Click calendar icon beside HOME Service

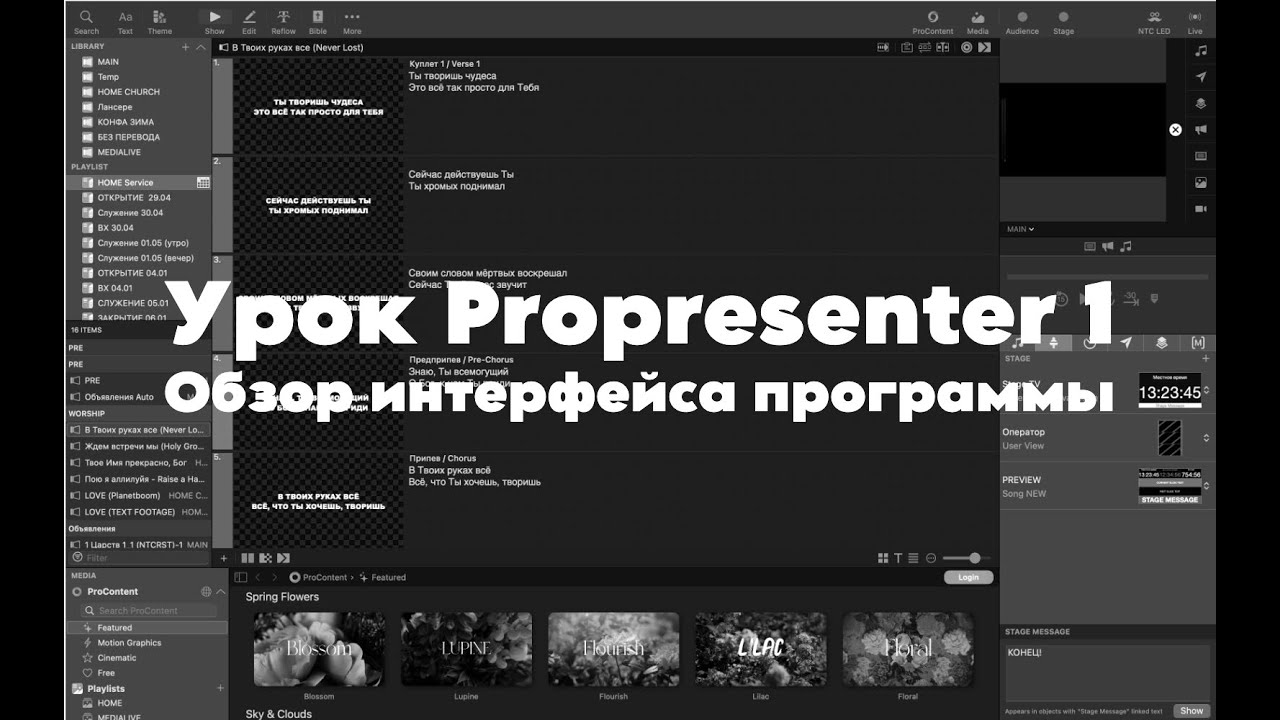pyautogui.click(x=203, y=182)
